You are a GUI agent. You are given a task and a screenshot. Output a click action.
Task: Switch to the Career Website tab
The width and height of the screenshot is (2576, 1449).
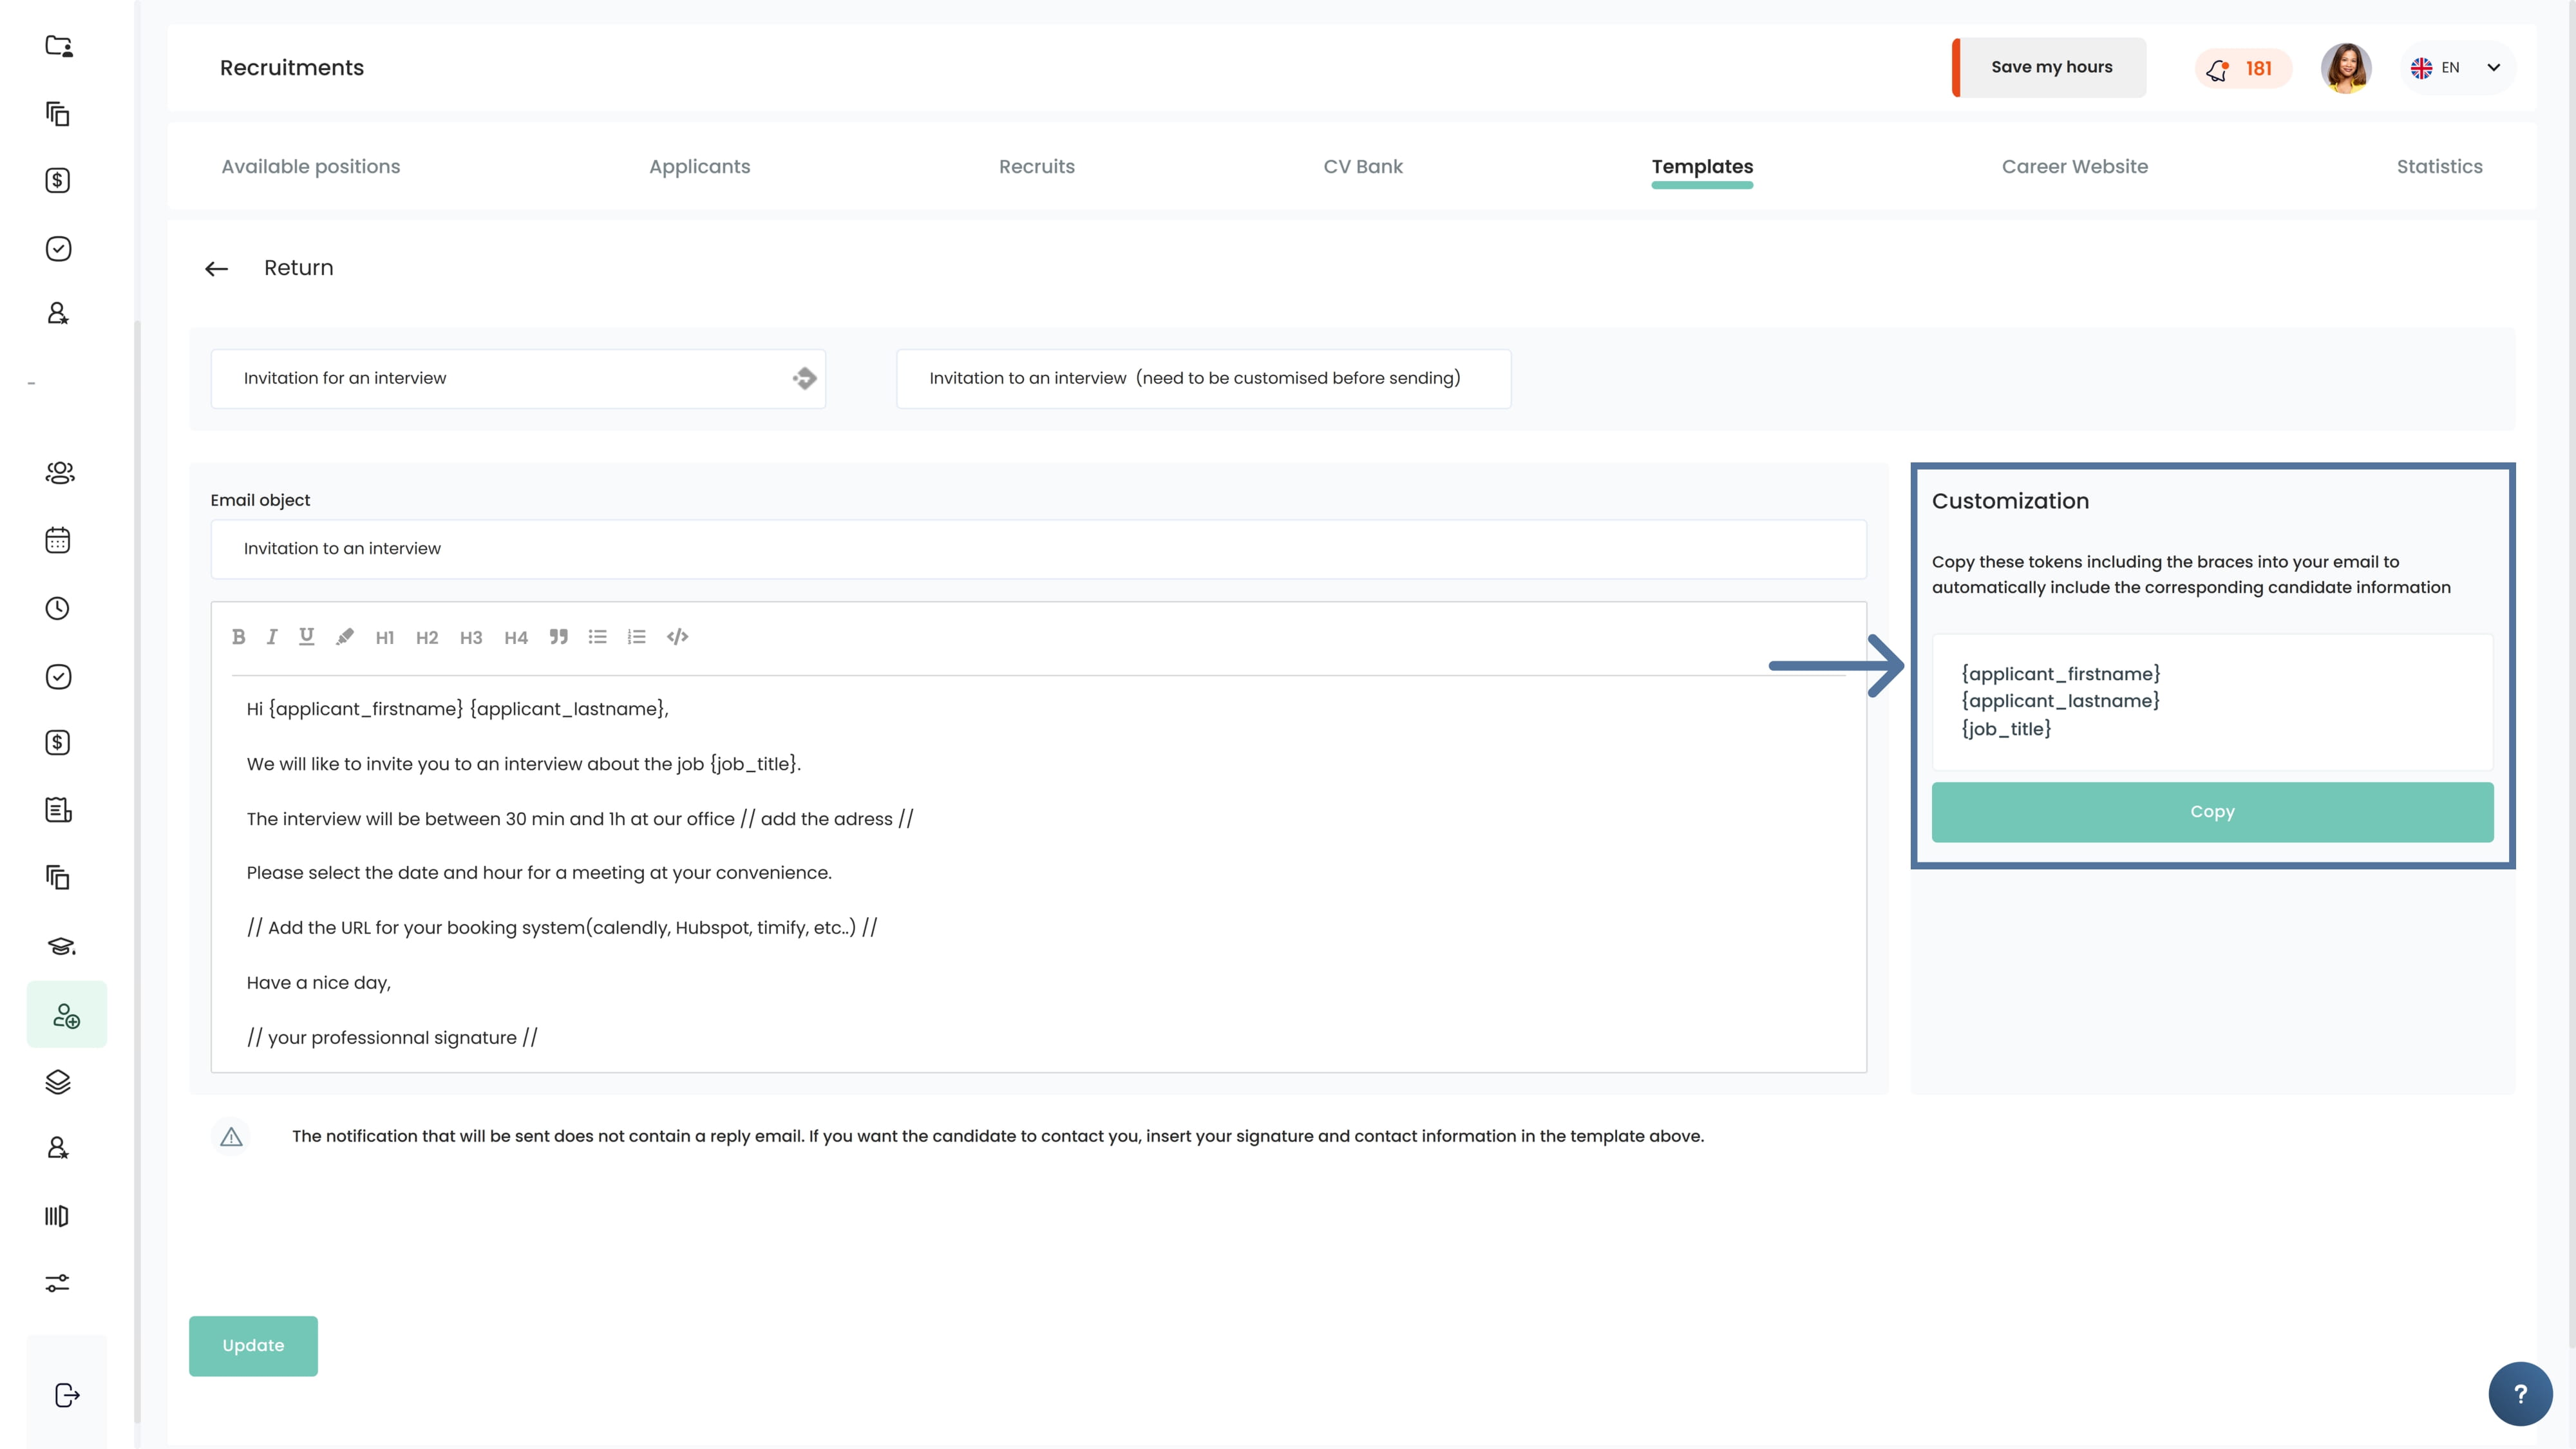point(2075,167)
